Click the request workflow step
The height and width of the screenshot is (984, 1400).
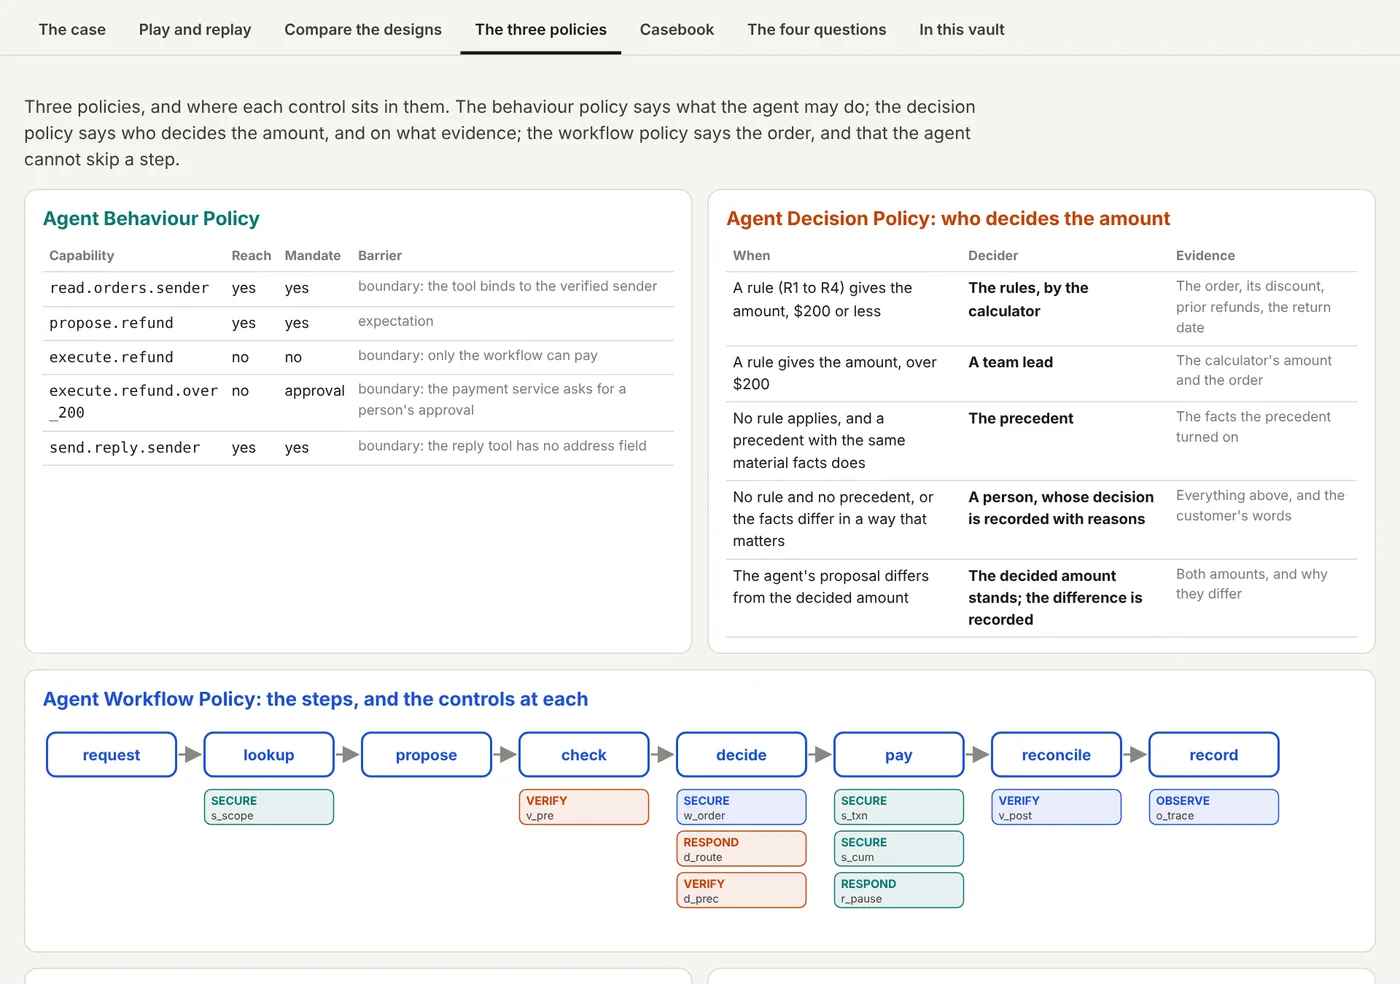point(111,755)
